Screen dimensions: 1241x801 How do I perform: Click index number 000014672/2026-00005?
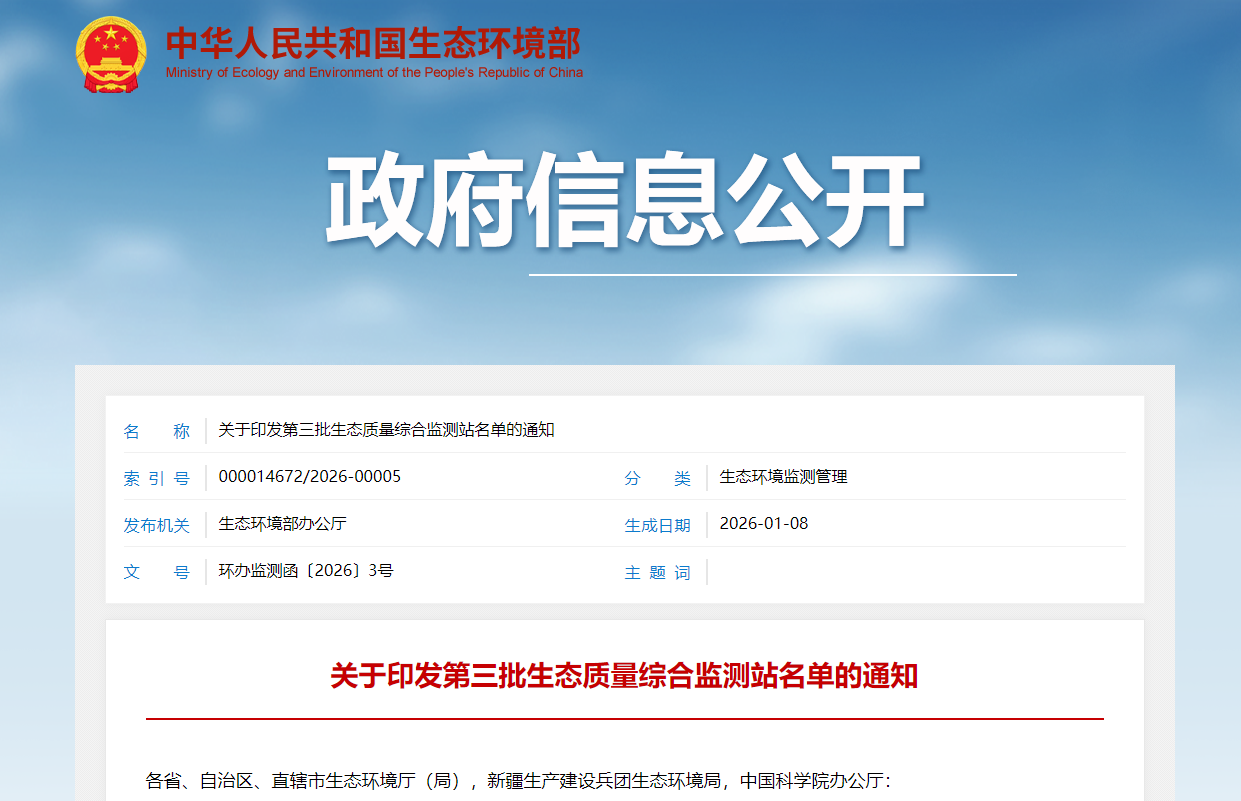click(x=309, y=477)
